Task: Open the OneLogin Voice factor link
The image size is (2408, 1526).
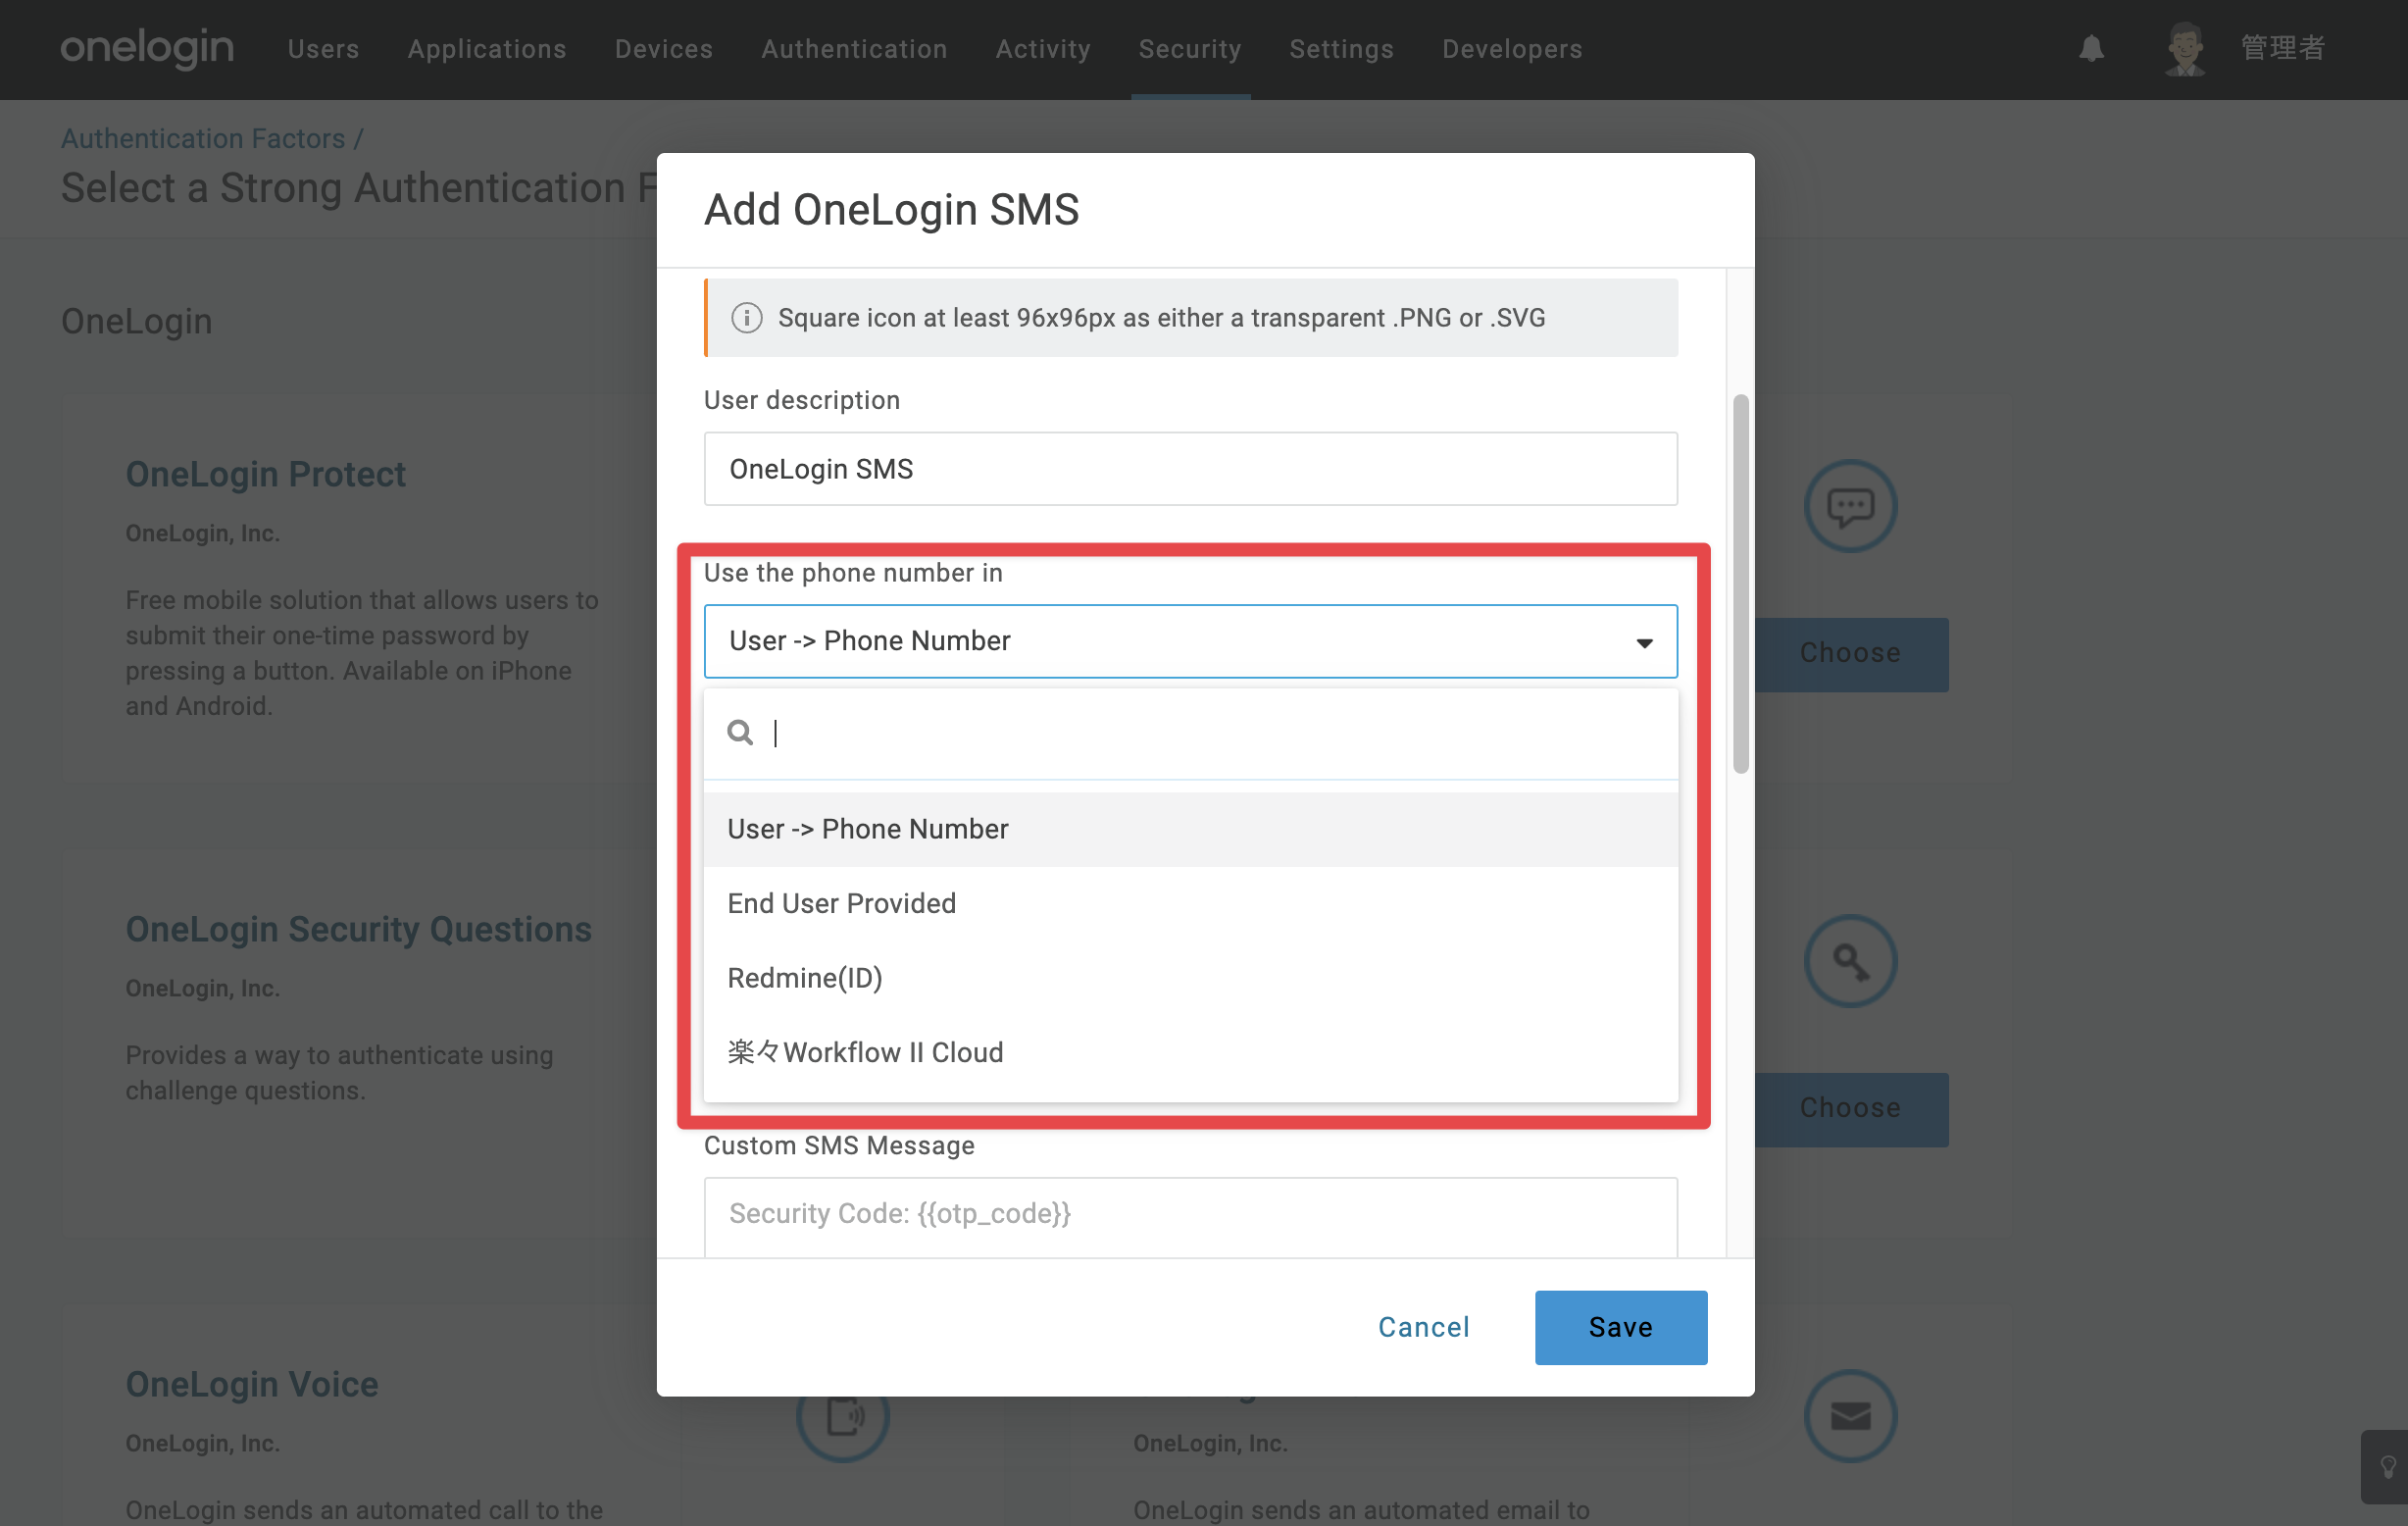Action: [252, 1384]
